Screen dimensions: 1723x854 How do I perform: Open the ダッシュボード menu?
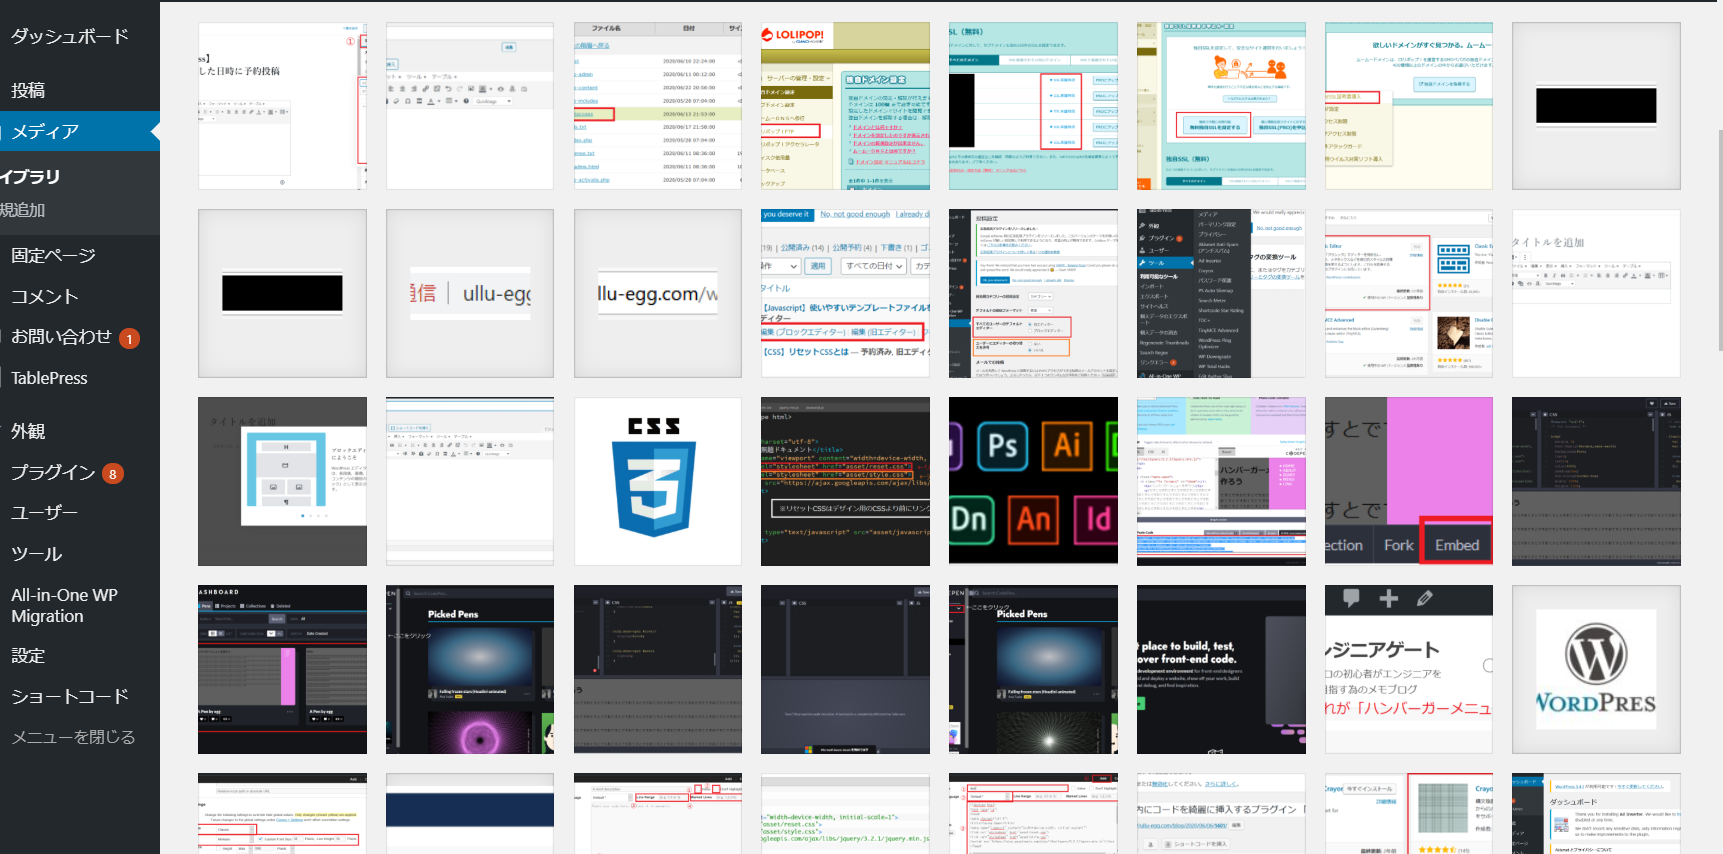click(70, 36)
